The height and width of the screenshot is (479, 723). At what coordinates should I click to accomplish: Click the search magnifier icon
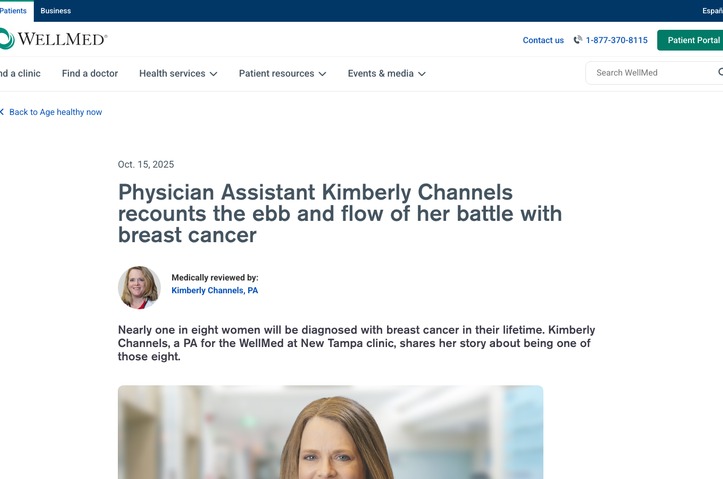point(720,72)
